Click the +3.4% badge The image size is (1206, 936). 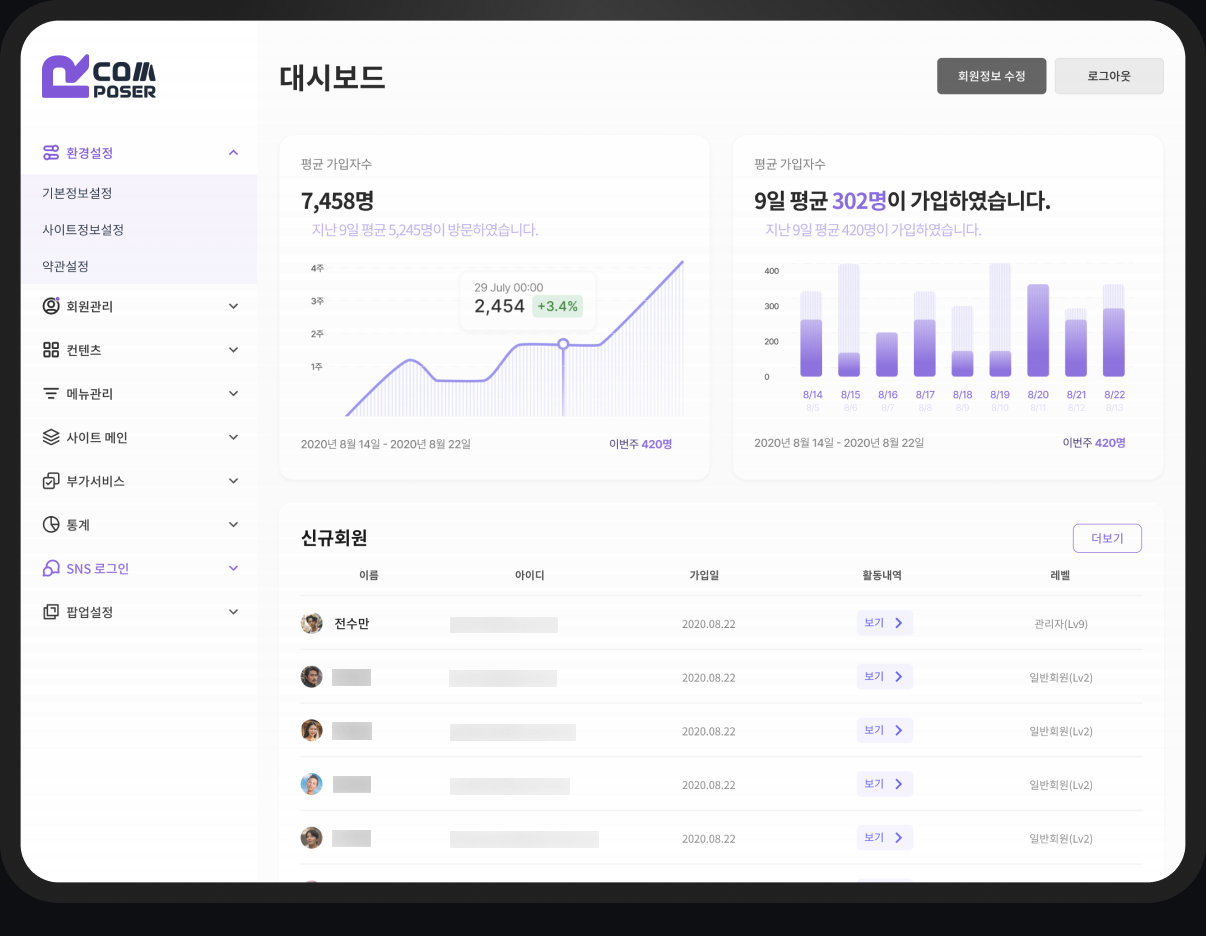557,306
